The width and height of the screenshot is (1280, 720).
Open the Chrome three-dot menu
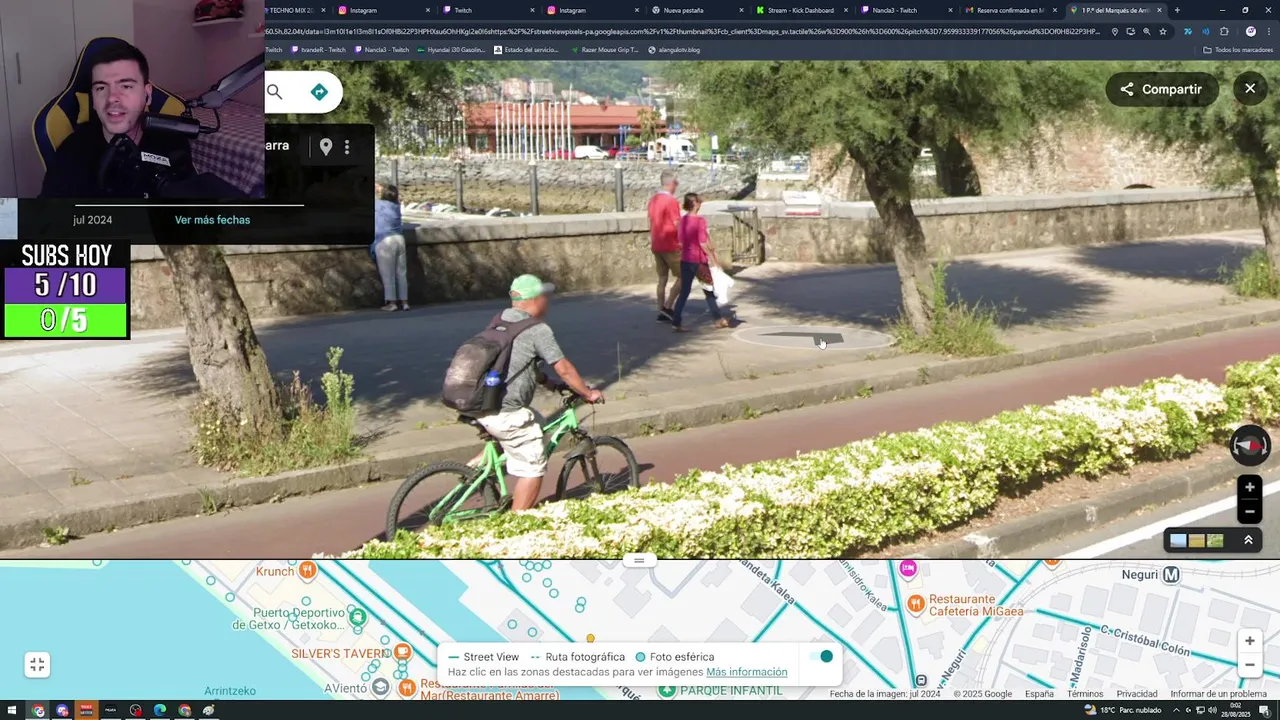(1268, 32)
